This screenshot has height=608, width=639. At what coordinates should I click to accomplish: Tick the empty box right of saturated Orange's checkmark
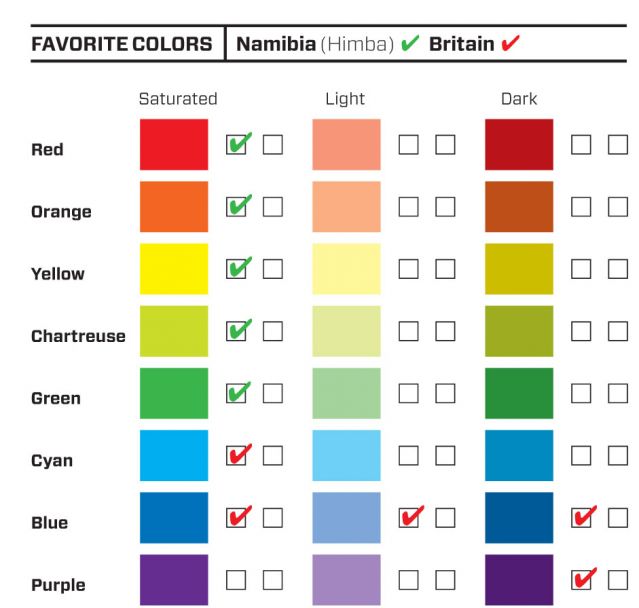tap(273, 207)
